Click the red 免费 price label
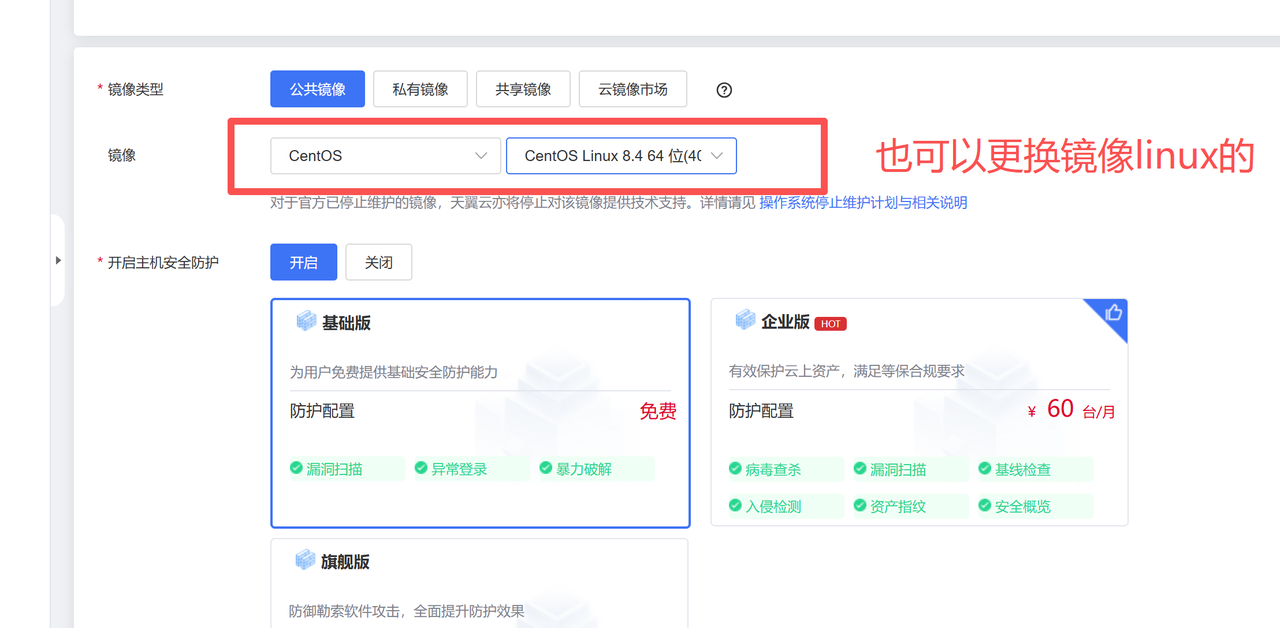The height and width of the screenshot is (628, 1280). (658, 411)
